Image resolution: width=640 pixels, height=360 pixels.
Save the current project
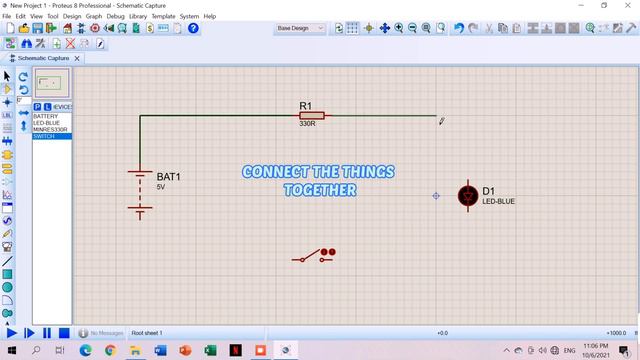pos(38,28)
